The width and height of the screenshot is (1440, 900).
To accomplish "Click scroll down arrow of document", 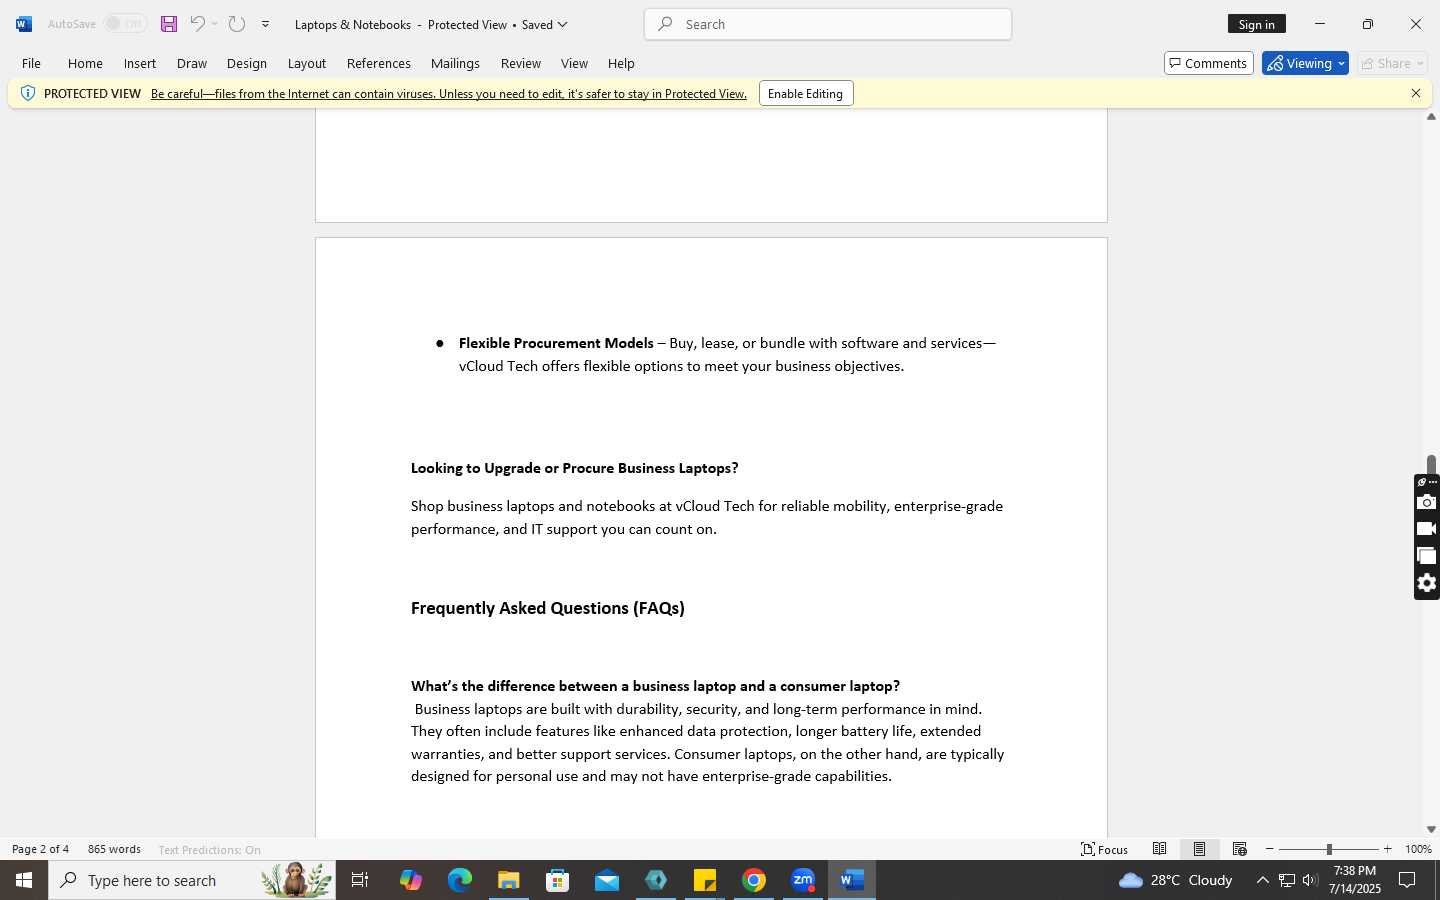I will pyautogui.click(x=1431, y=829).
